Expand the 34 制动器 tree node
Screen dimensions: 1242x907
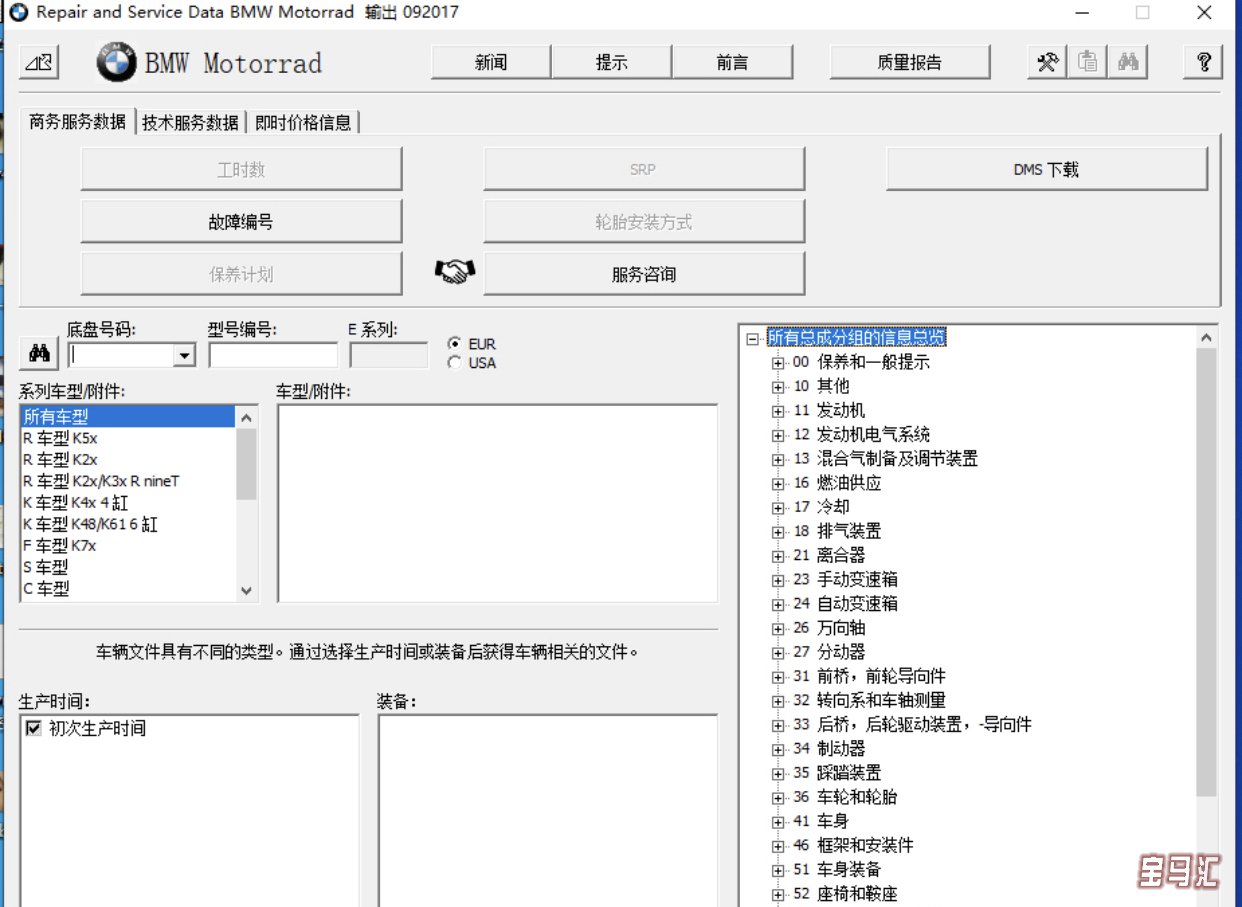point(778,749)
